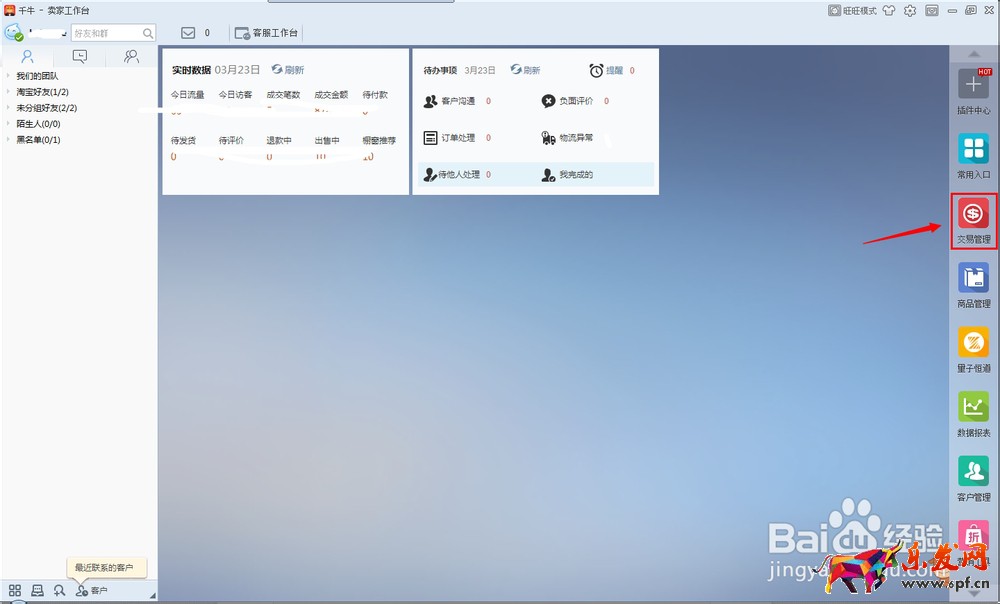Open 数据报表 data reports
This screenshot has height=604, width=1000.
(x=973, y=408)
